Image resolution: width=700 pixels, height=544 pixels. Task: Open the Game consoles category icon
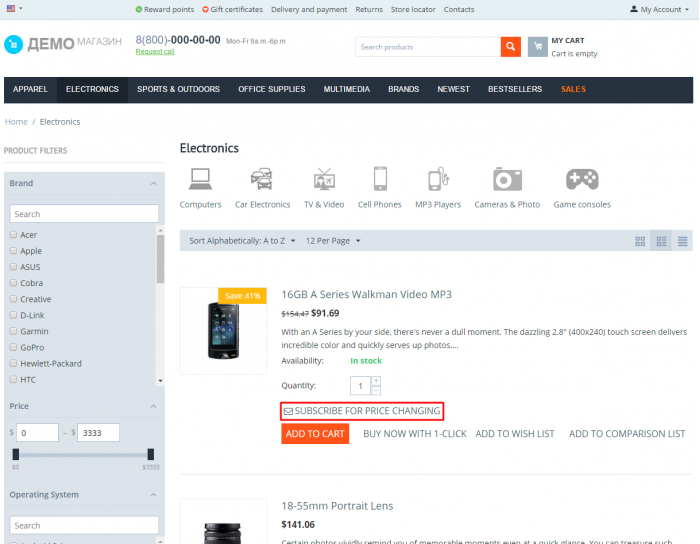[x=582, y=179]
